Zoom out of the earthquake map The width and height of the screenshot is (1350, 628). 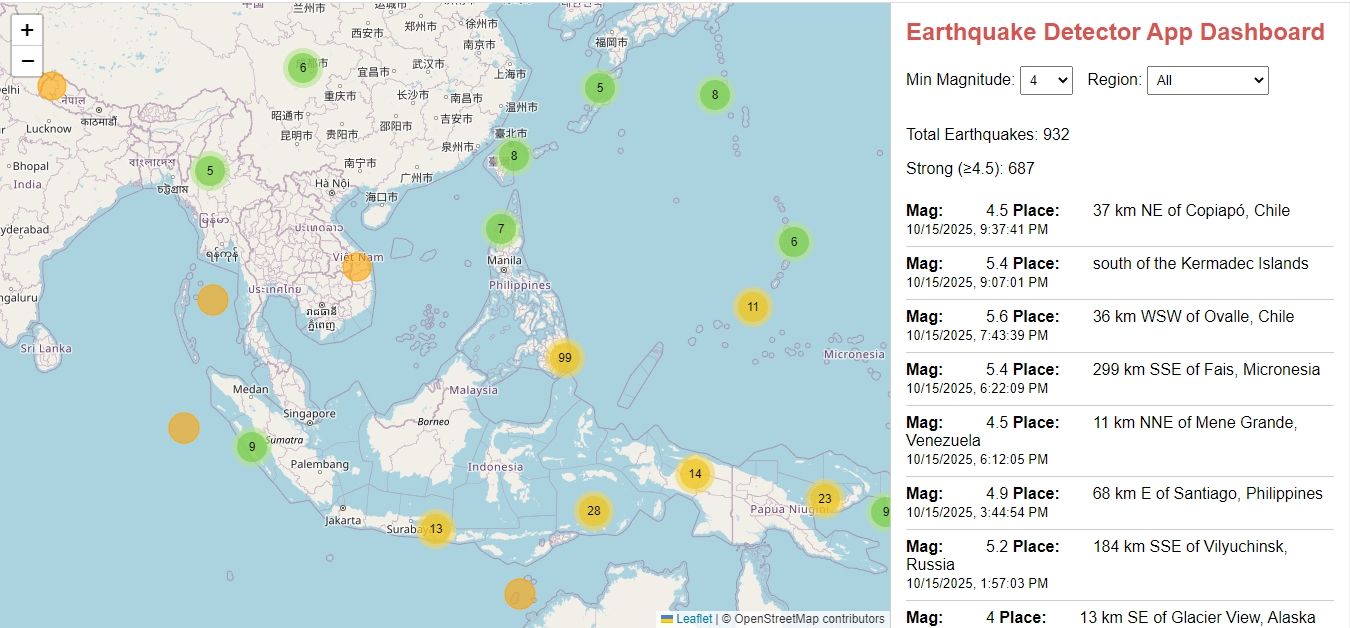point(27,61)
